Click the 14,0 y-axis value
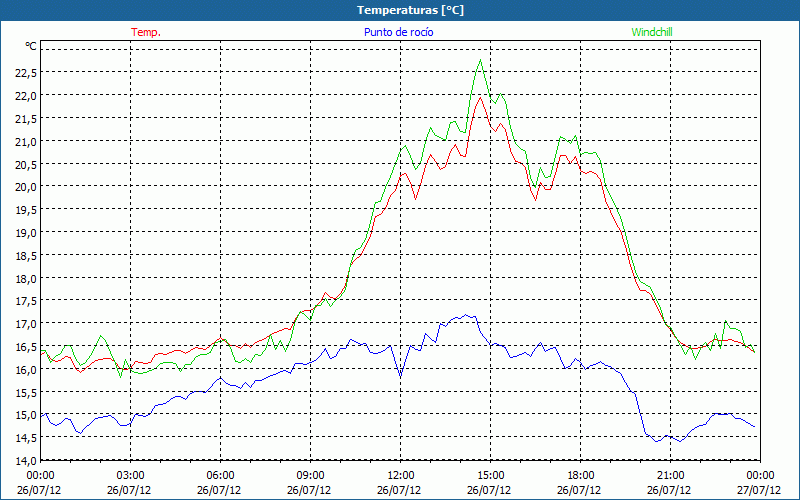The image size is (800, 500). click(26, 461)
